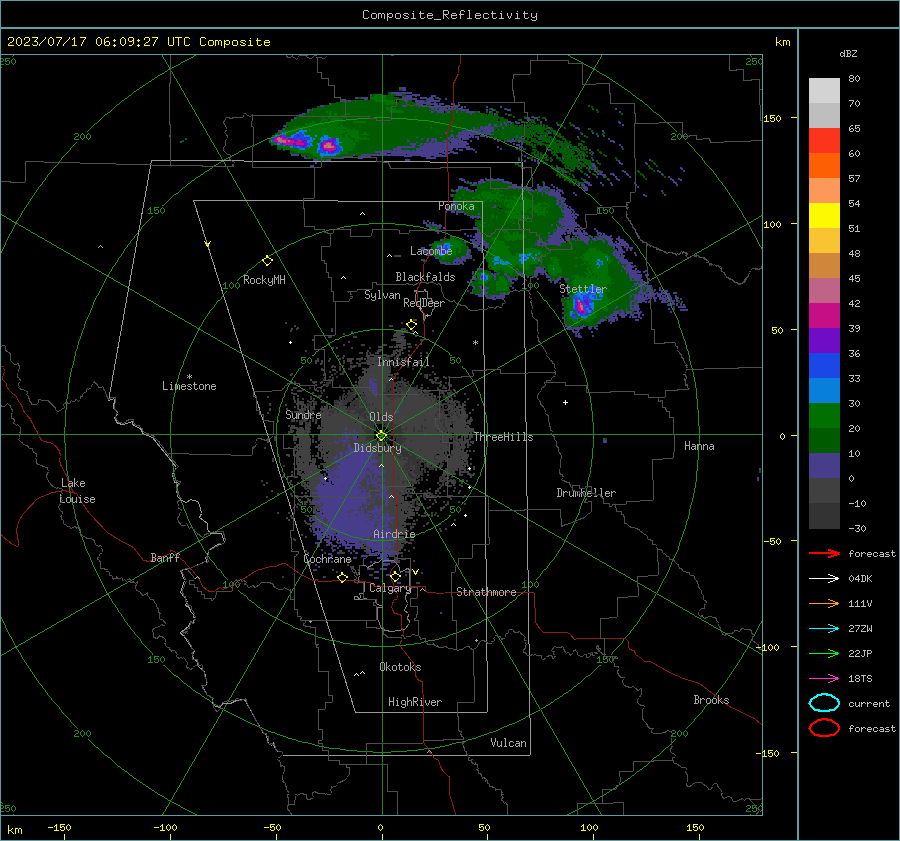The image size is (900, 841).
Task: Click the RedDeer city label
Action: pyautogui.click(x=424, y=303)
